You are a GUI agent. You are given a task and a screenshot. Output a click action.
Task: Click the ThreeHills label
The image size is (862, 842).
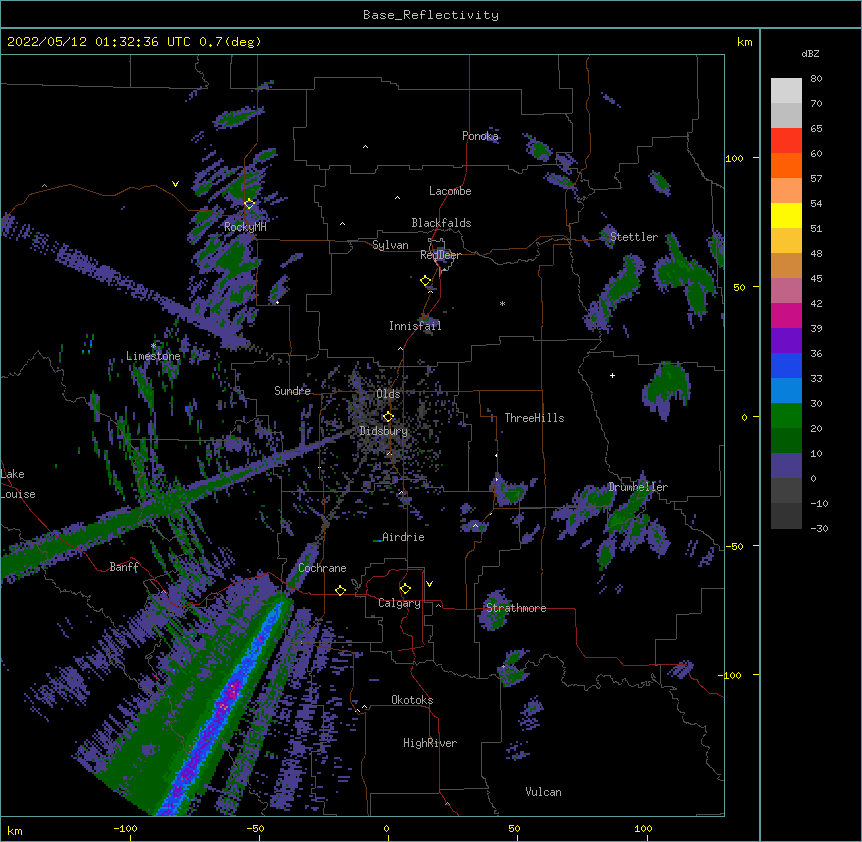click(534, 418)
